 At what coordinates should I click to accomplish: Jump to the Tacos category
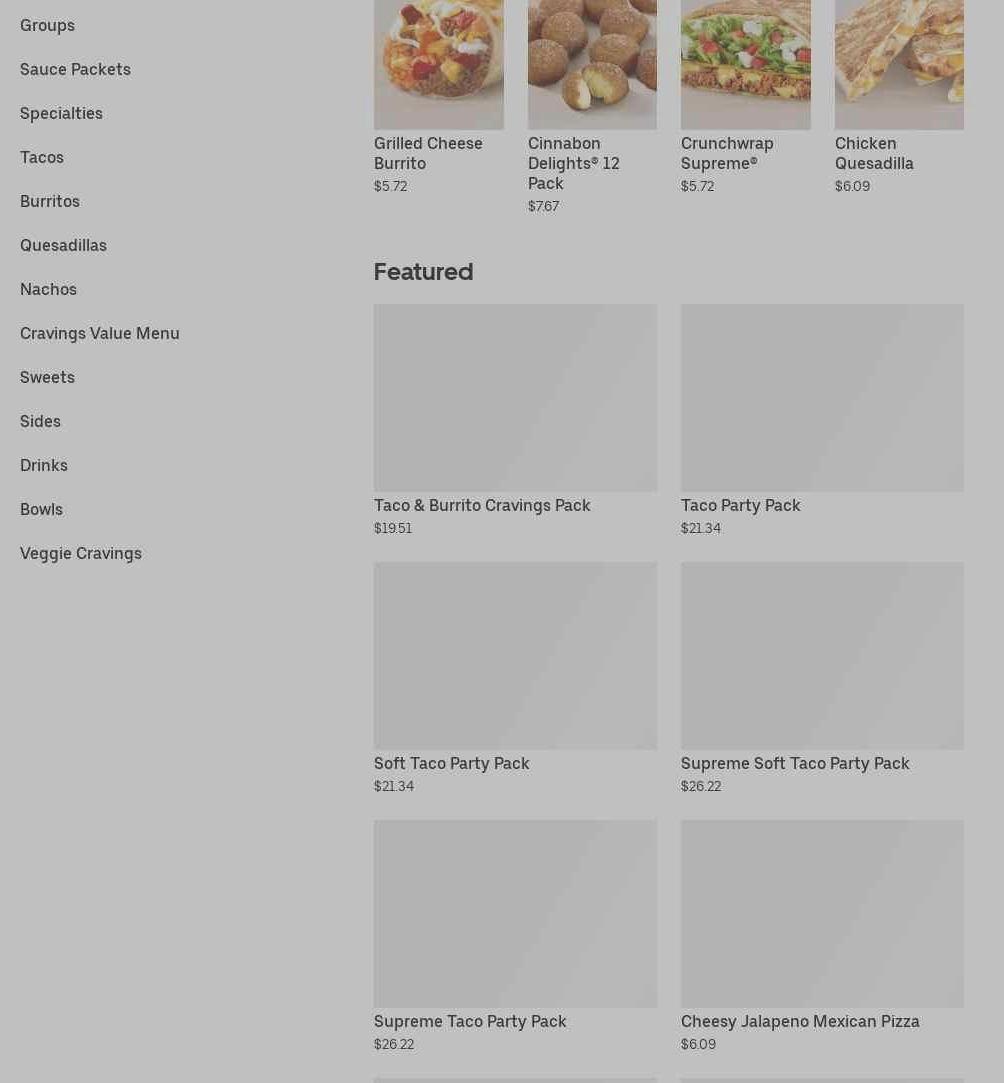tap(41, 157)
